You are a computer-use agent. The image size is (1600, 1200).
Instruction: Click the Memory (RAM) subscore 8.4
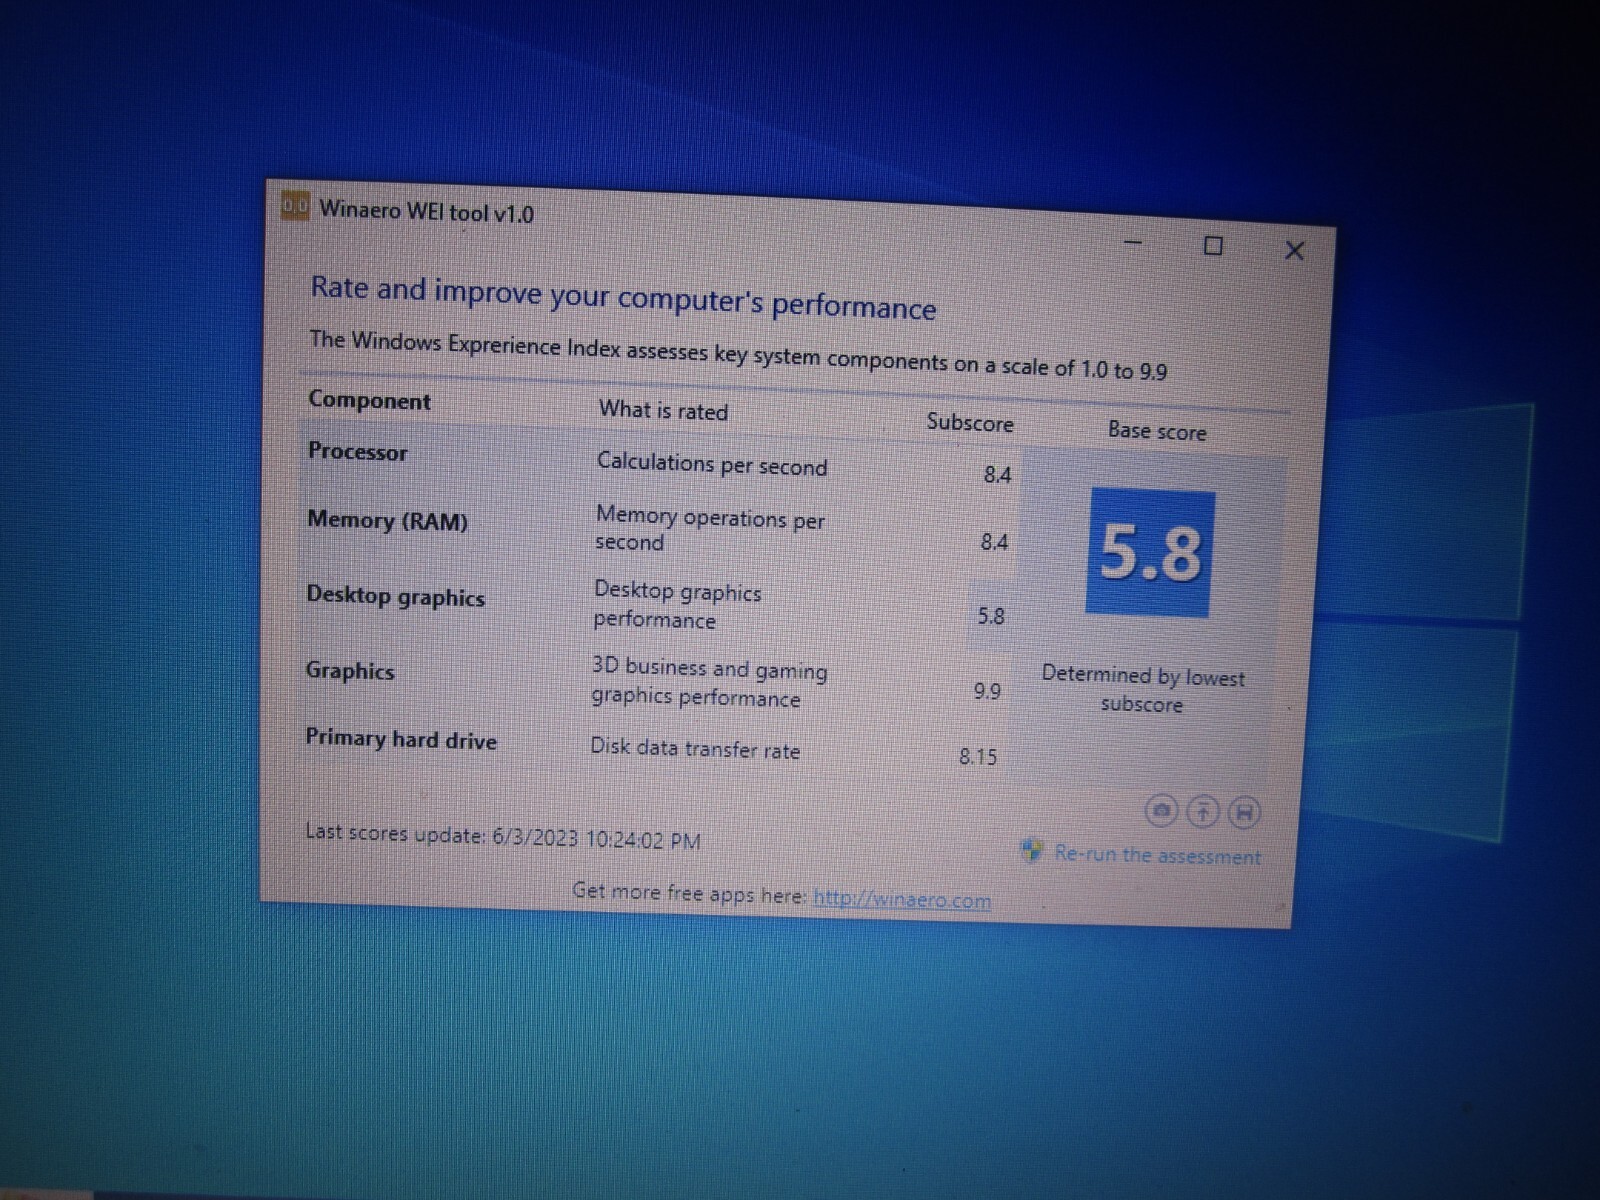(994, 542)
